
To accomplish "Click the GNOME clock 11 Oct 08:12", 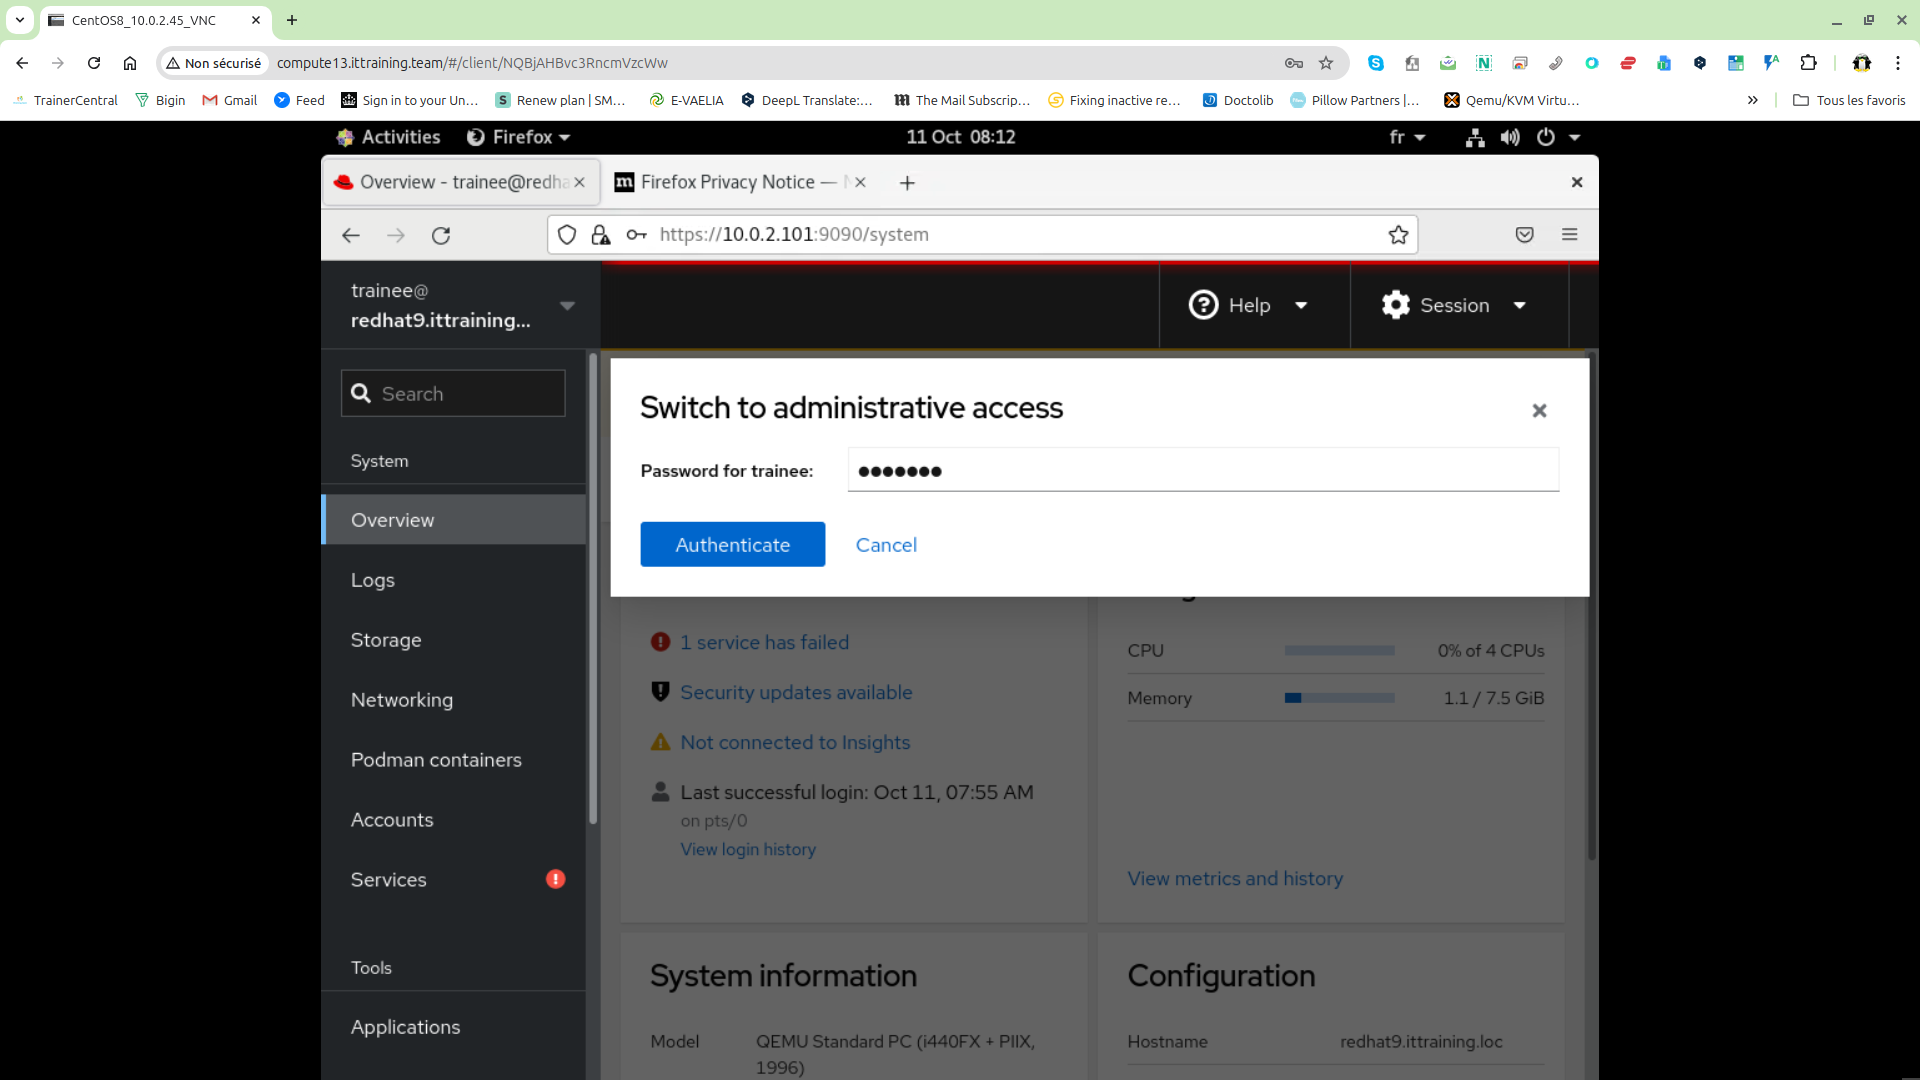I will [961, 137].
